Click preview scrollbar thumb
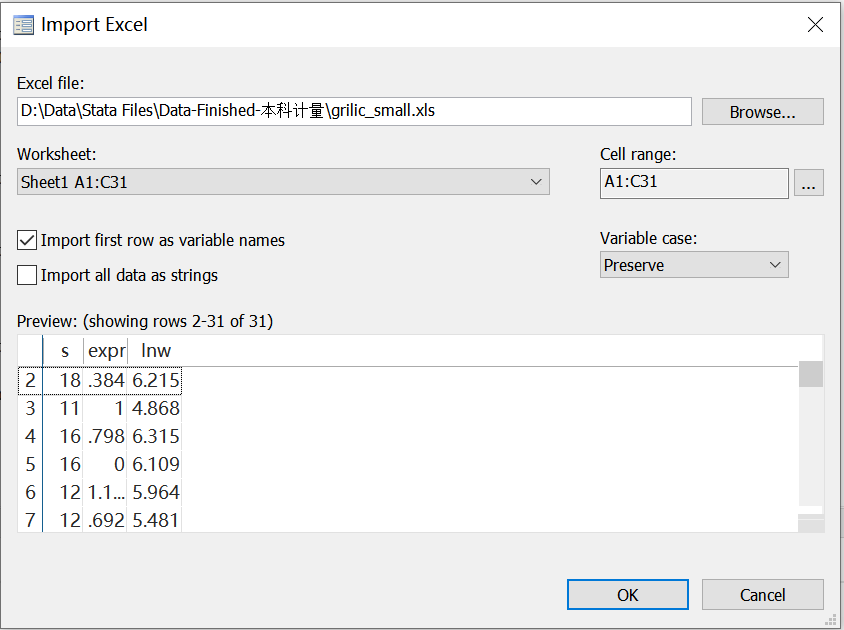This screenshot has width=844, height=630. pyautogui.click(x=811, y=374)
